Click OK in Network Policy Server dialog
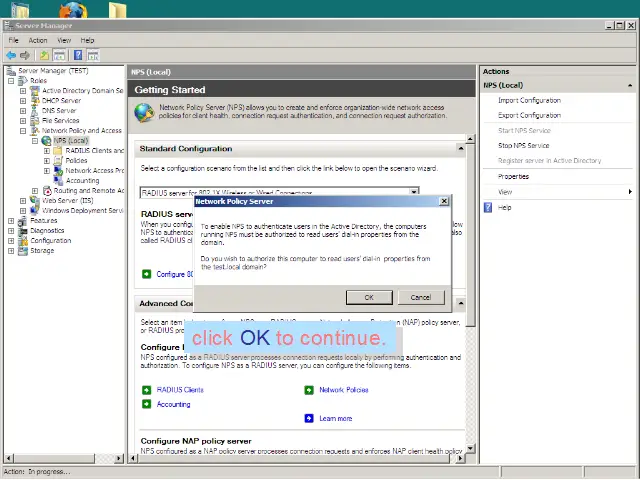 pos(369,298)
